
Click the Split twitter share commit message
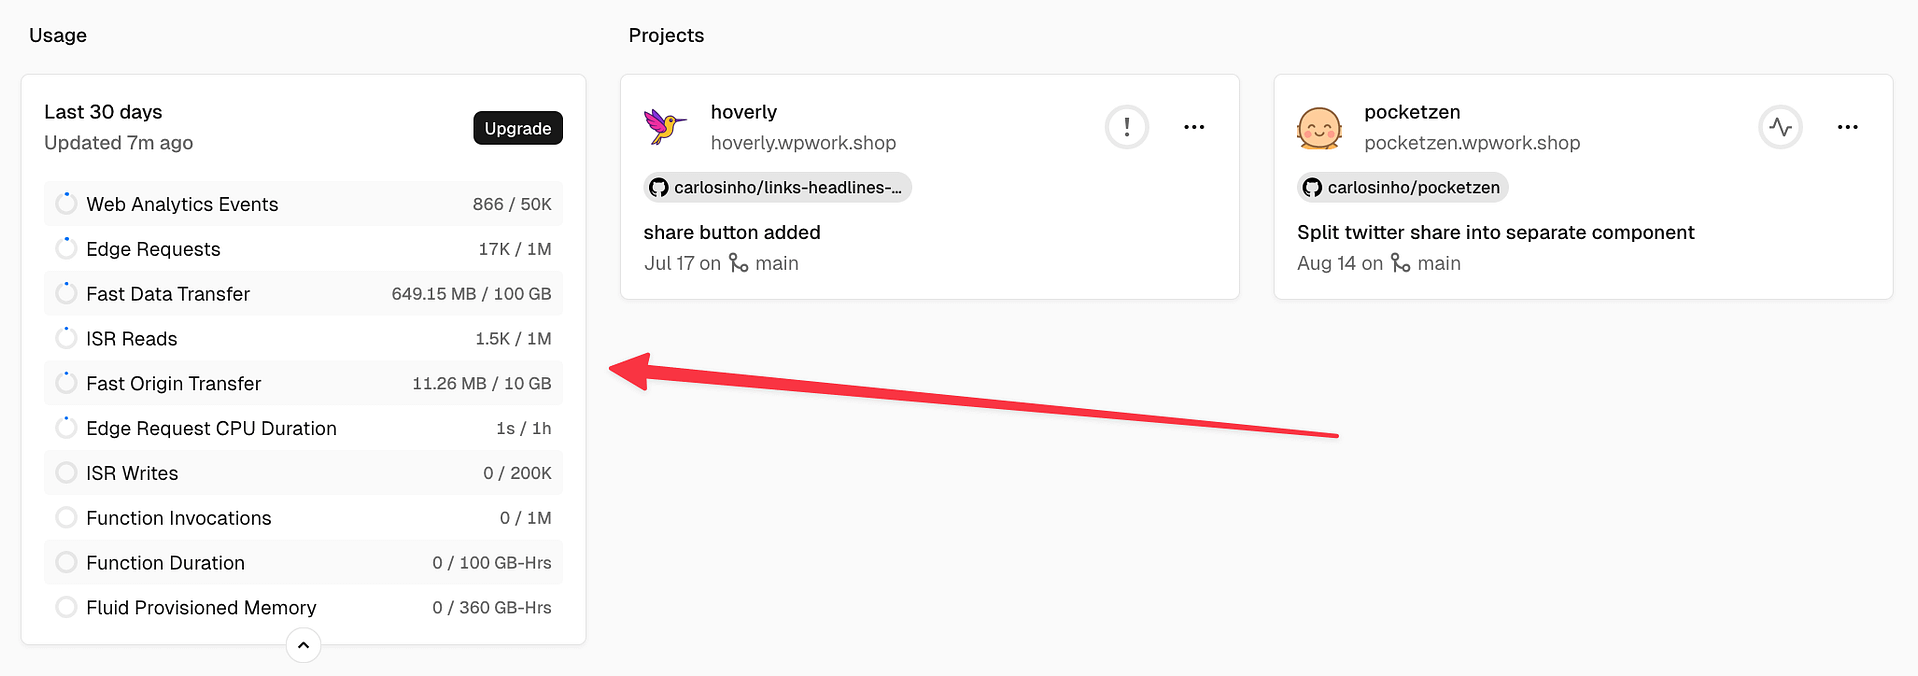click(1496, 232)
